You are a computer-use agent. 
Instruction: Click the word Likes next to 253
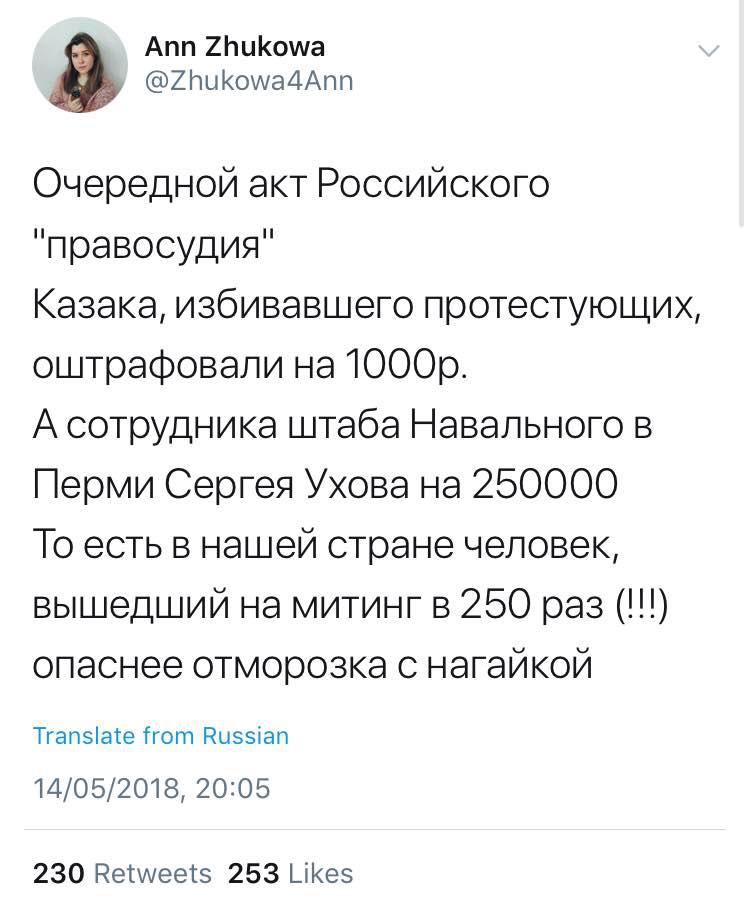tap(321, 873)
